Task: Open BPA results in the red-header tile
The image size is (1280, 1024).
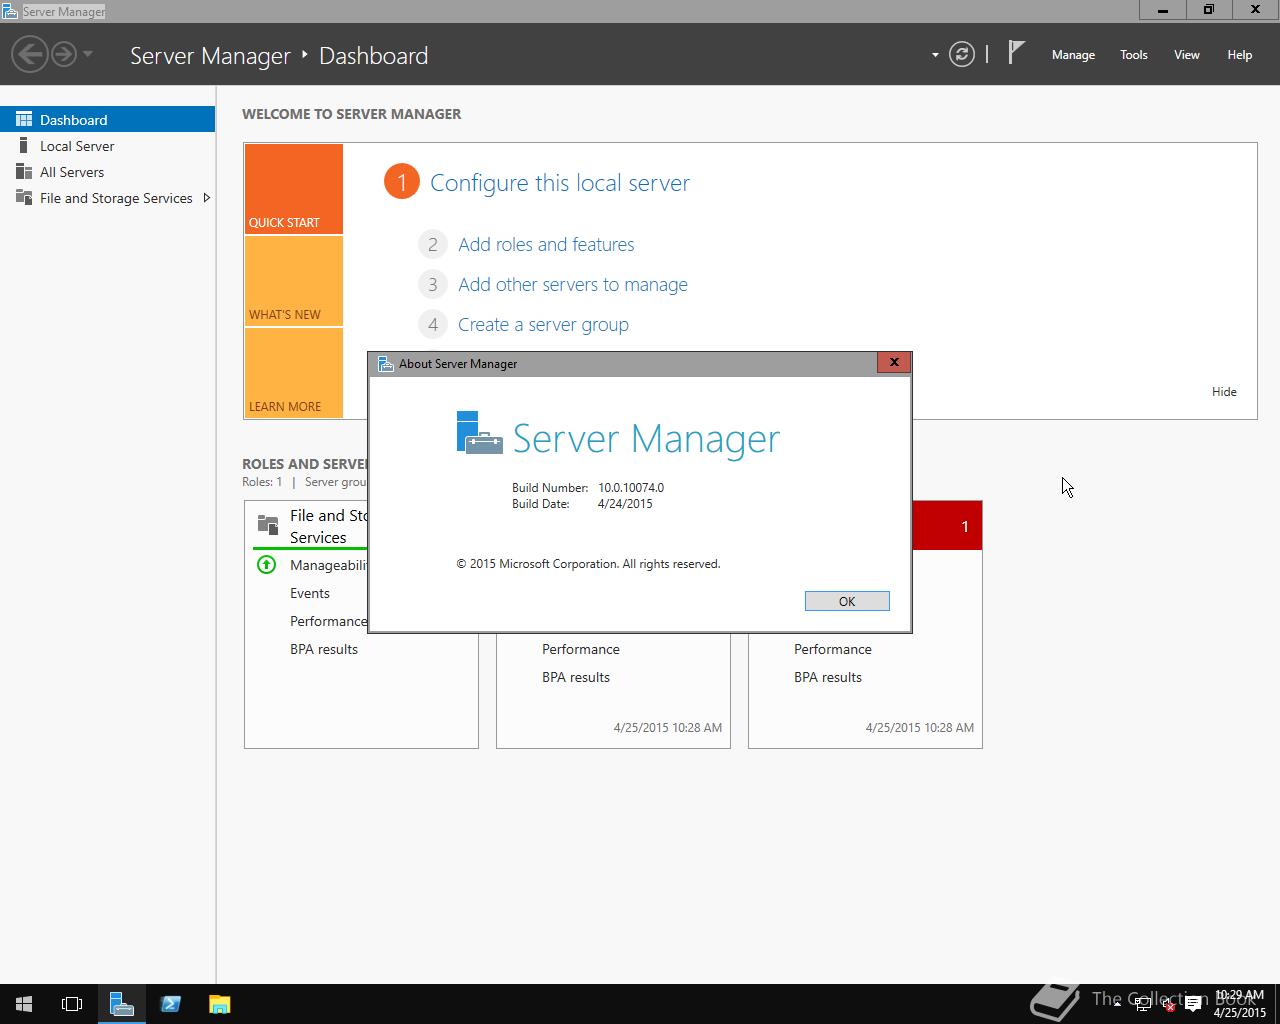Action: 827,677
